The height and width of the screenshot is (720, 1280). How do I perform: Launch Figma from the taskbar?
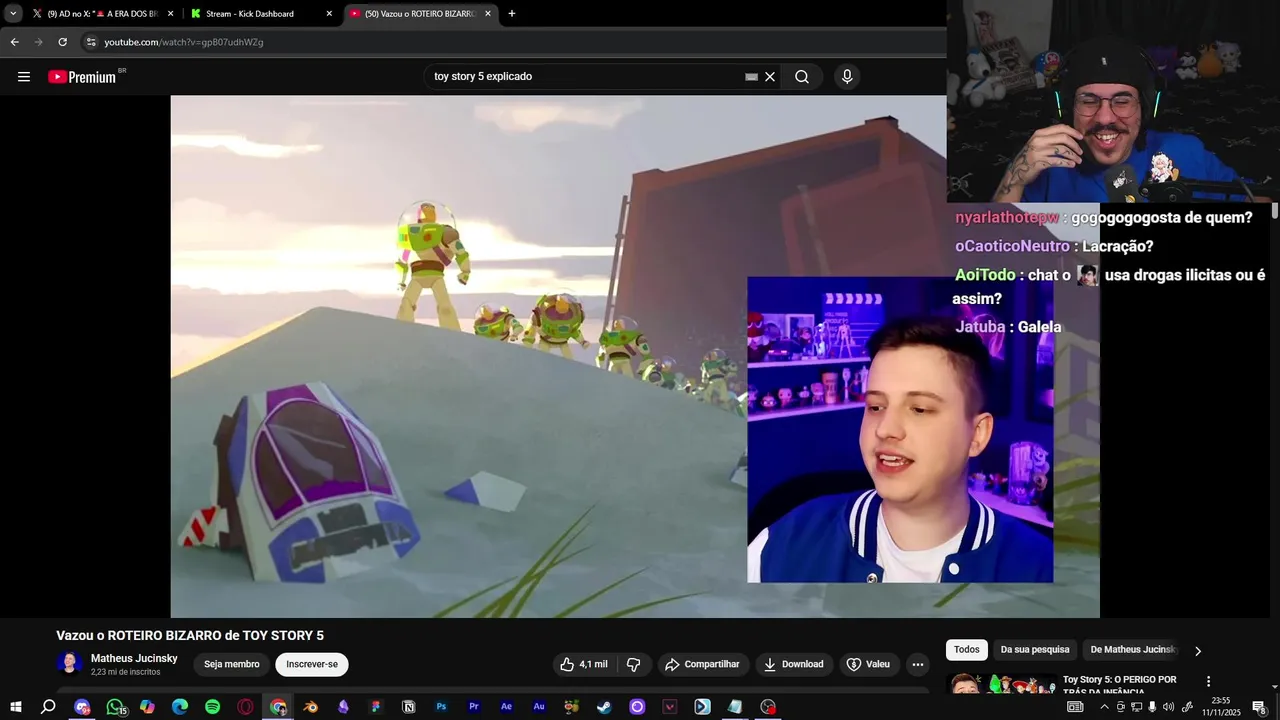click(376, 707)
